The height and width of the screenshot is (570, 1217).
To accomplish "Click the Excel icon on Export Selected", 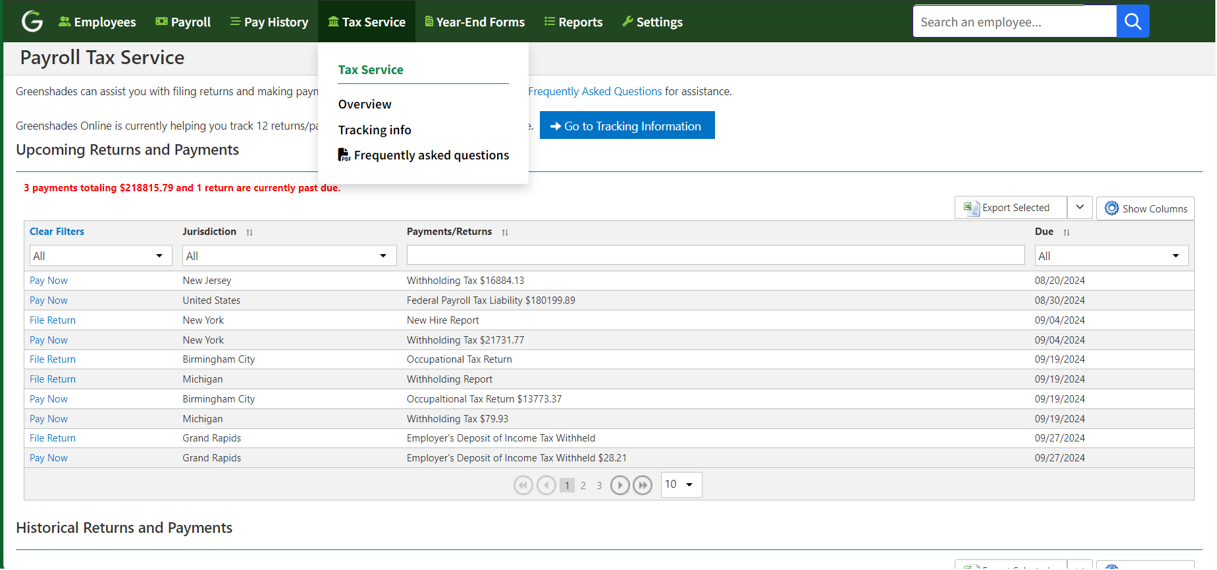I will [971, 208].
